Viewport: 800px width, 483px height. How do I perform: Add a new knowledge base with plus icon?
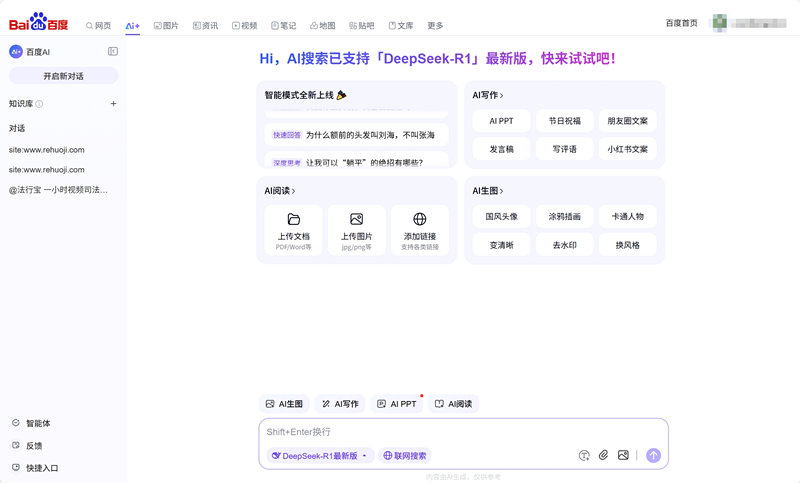click(x=113, y=104)
